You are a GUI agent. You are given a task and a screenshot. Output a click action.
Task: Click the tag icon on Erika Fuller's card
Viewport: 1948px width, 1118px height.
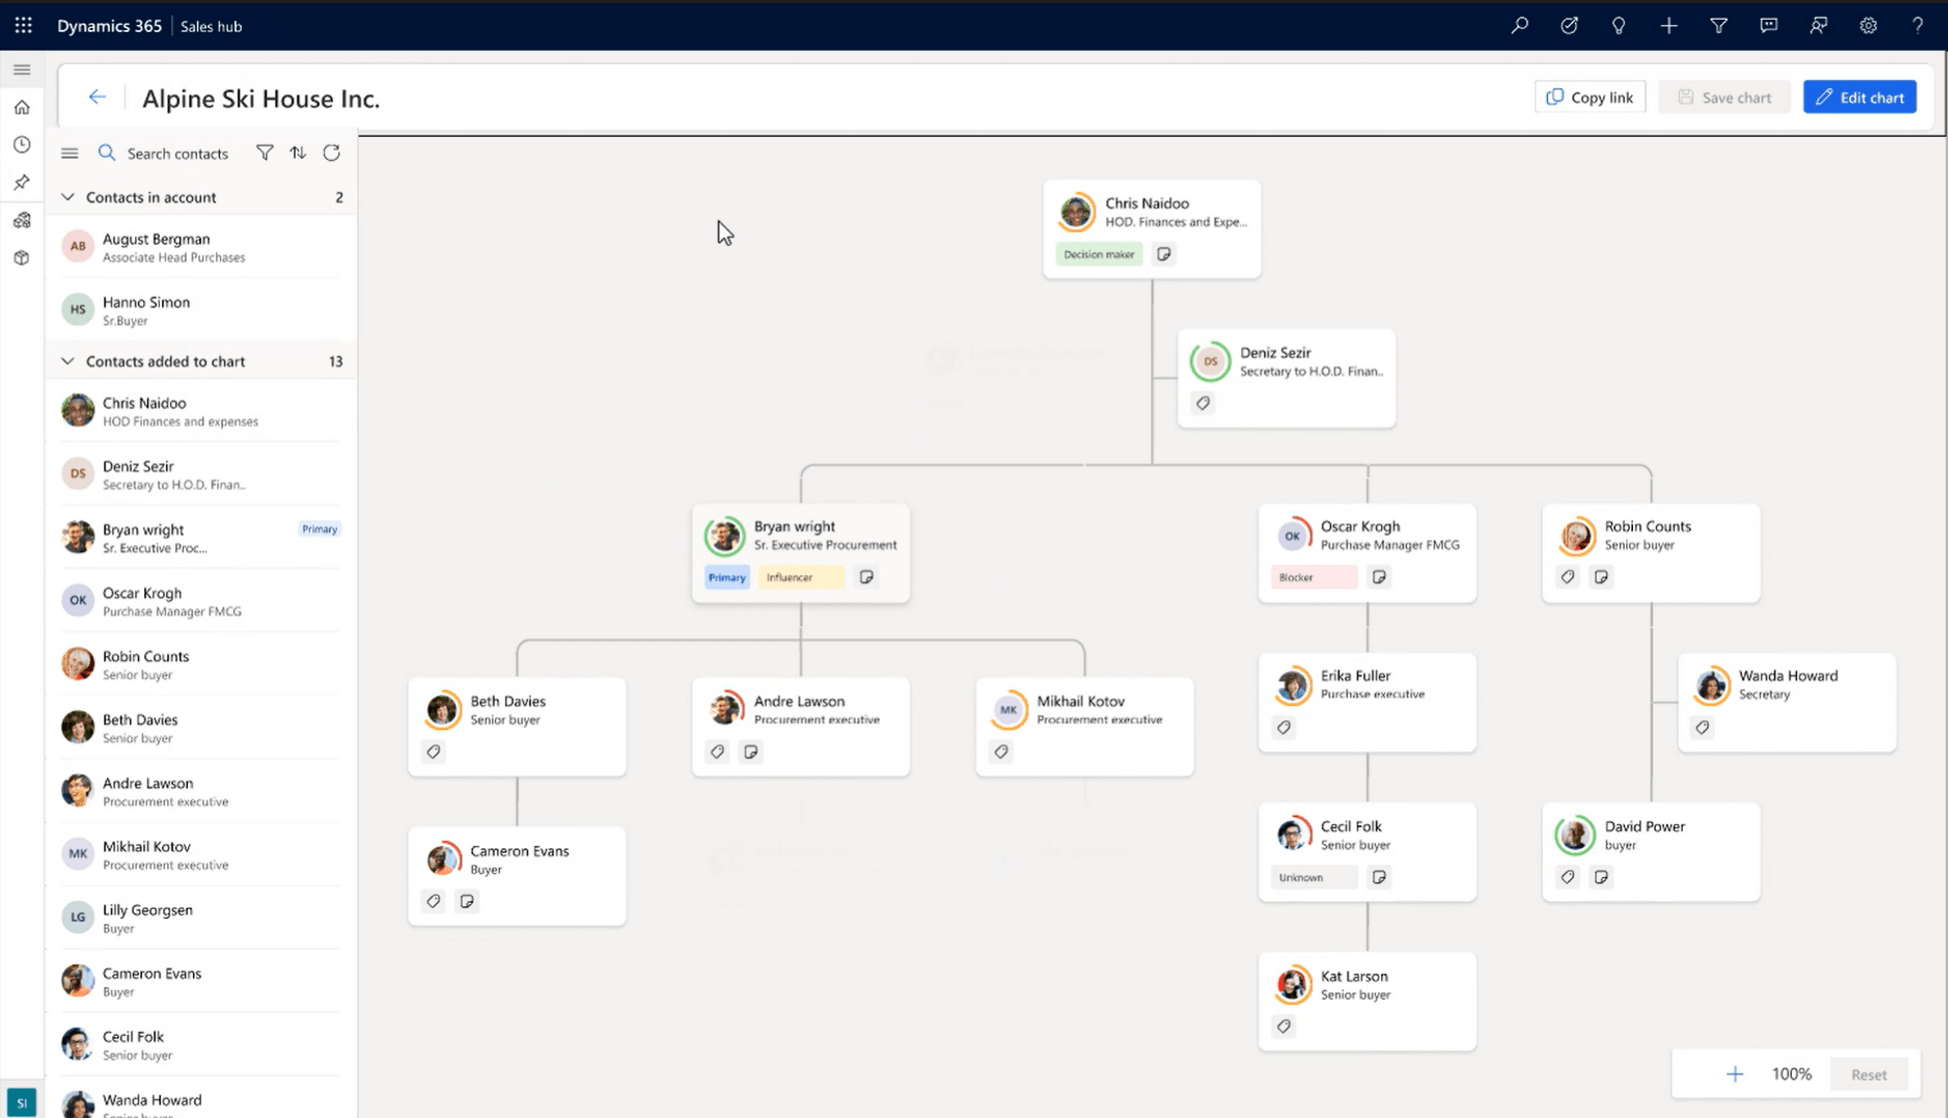pos(1283,727)
